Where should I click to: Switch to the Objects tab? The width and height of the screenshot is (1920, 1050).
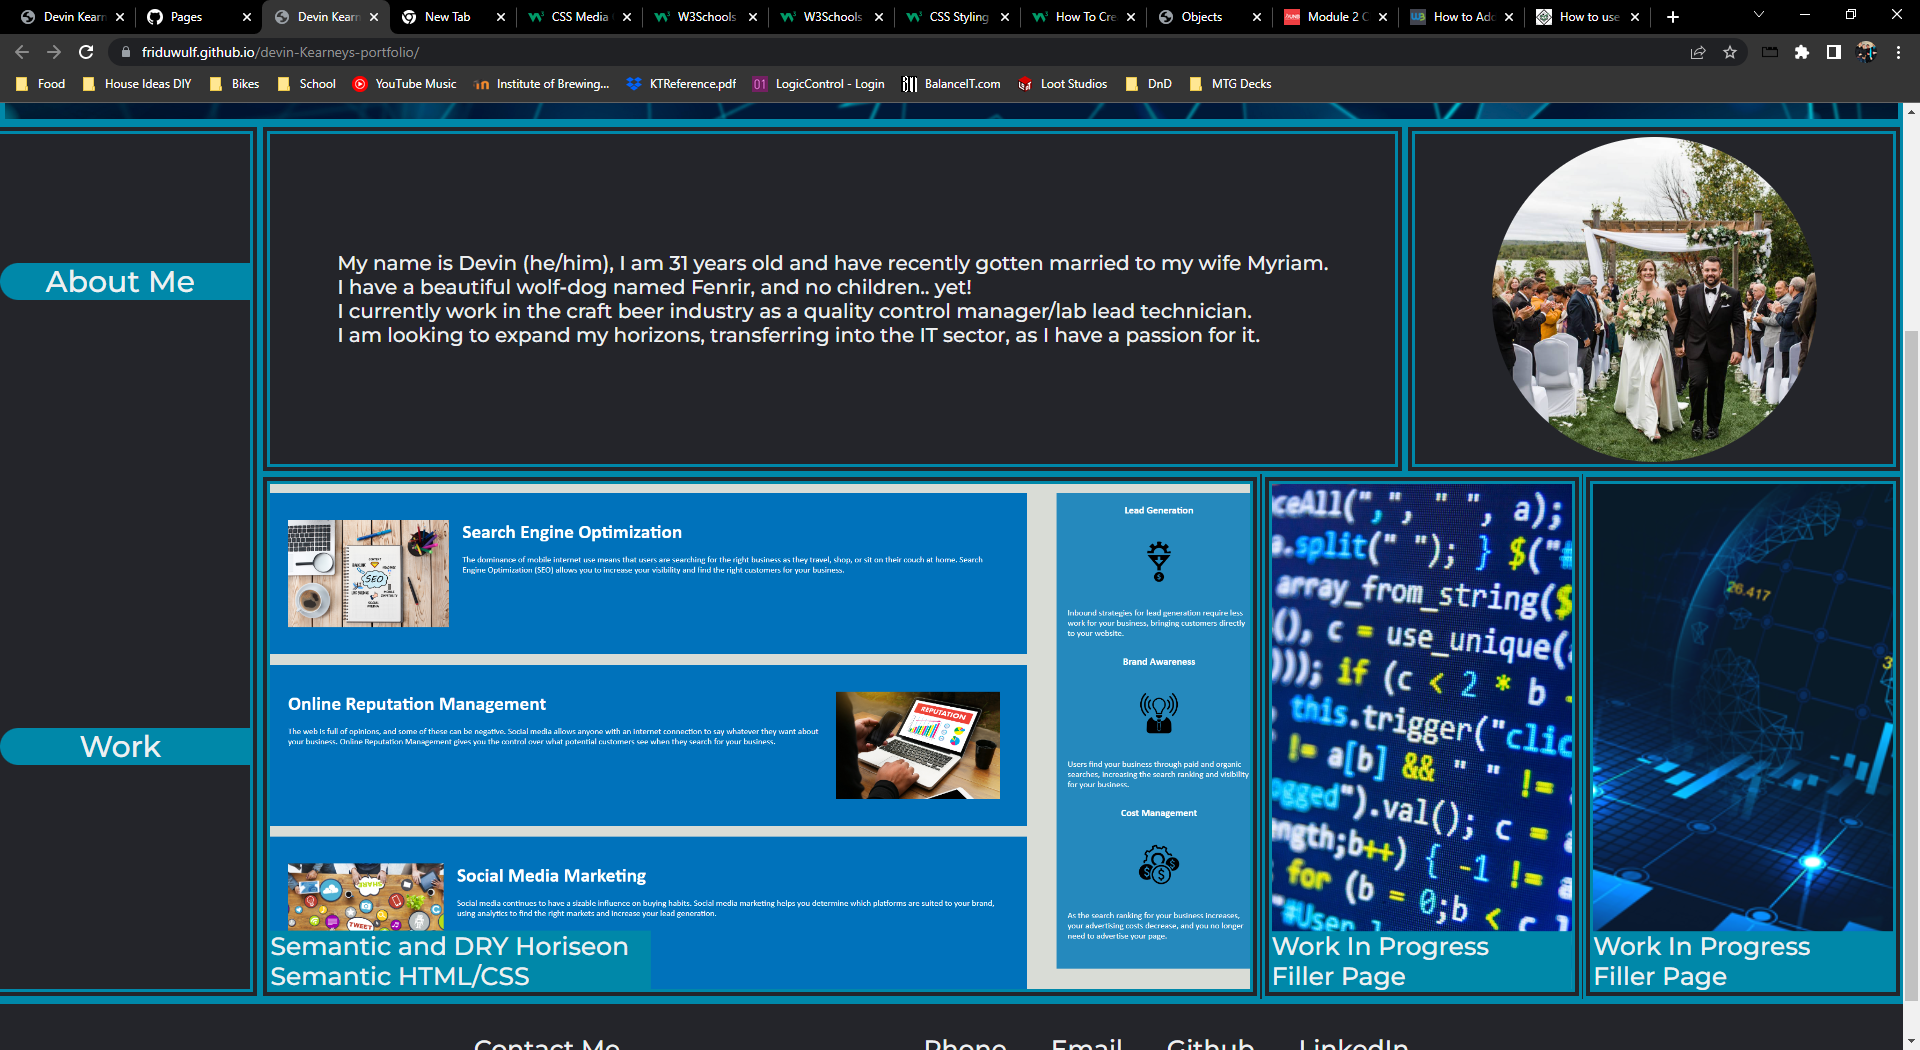[1209, 17]
